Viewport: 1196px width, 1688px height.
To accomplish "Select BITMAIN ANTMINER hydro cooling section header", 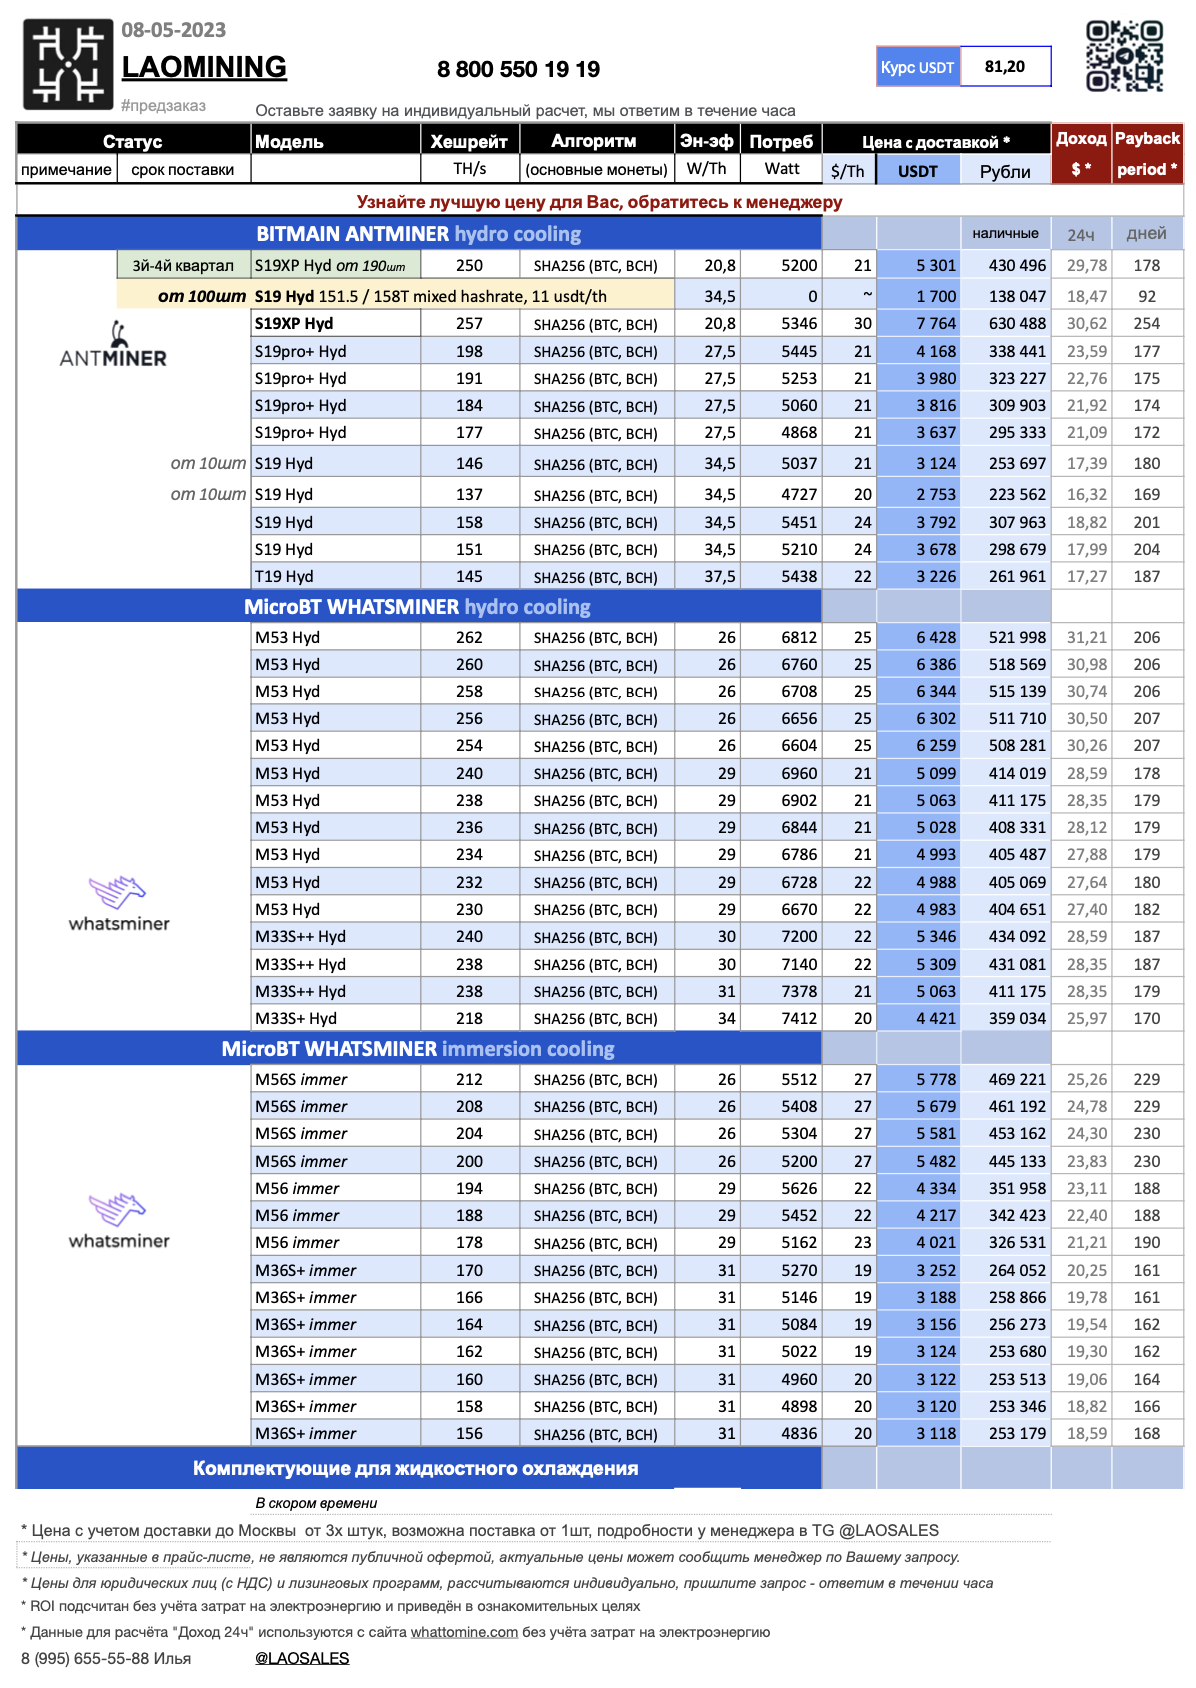I will click(419, 234).
